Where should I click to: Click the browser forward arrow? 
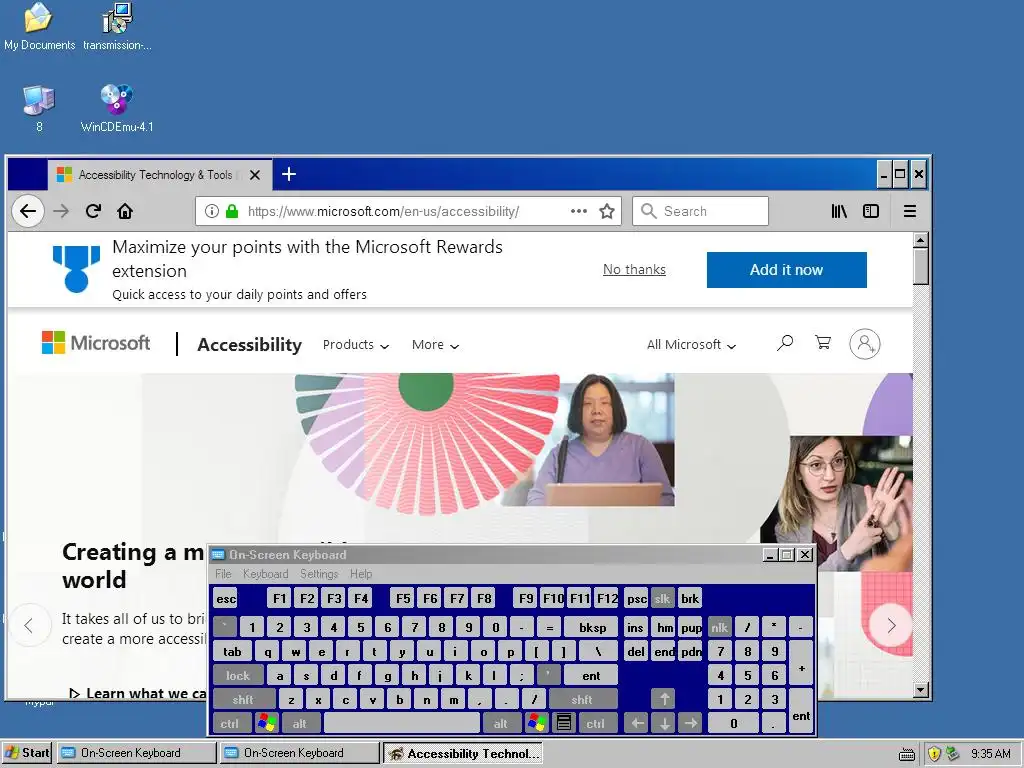pyautogui.click(x=61, y=211)
